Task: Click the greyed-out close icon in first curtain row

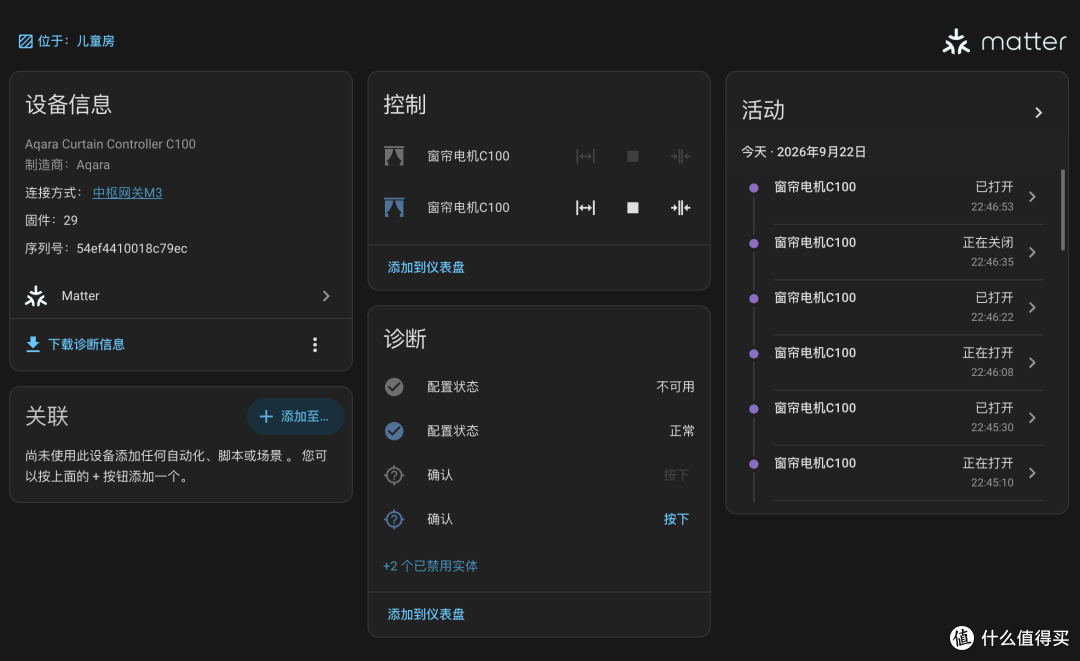Action: tap(681, 156)
